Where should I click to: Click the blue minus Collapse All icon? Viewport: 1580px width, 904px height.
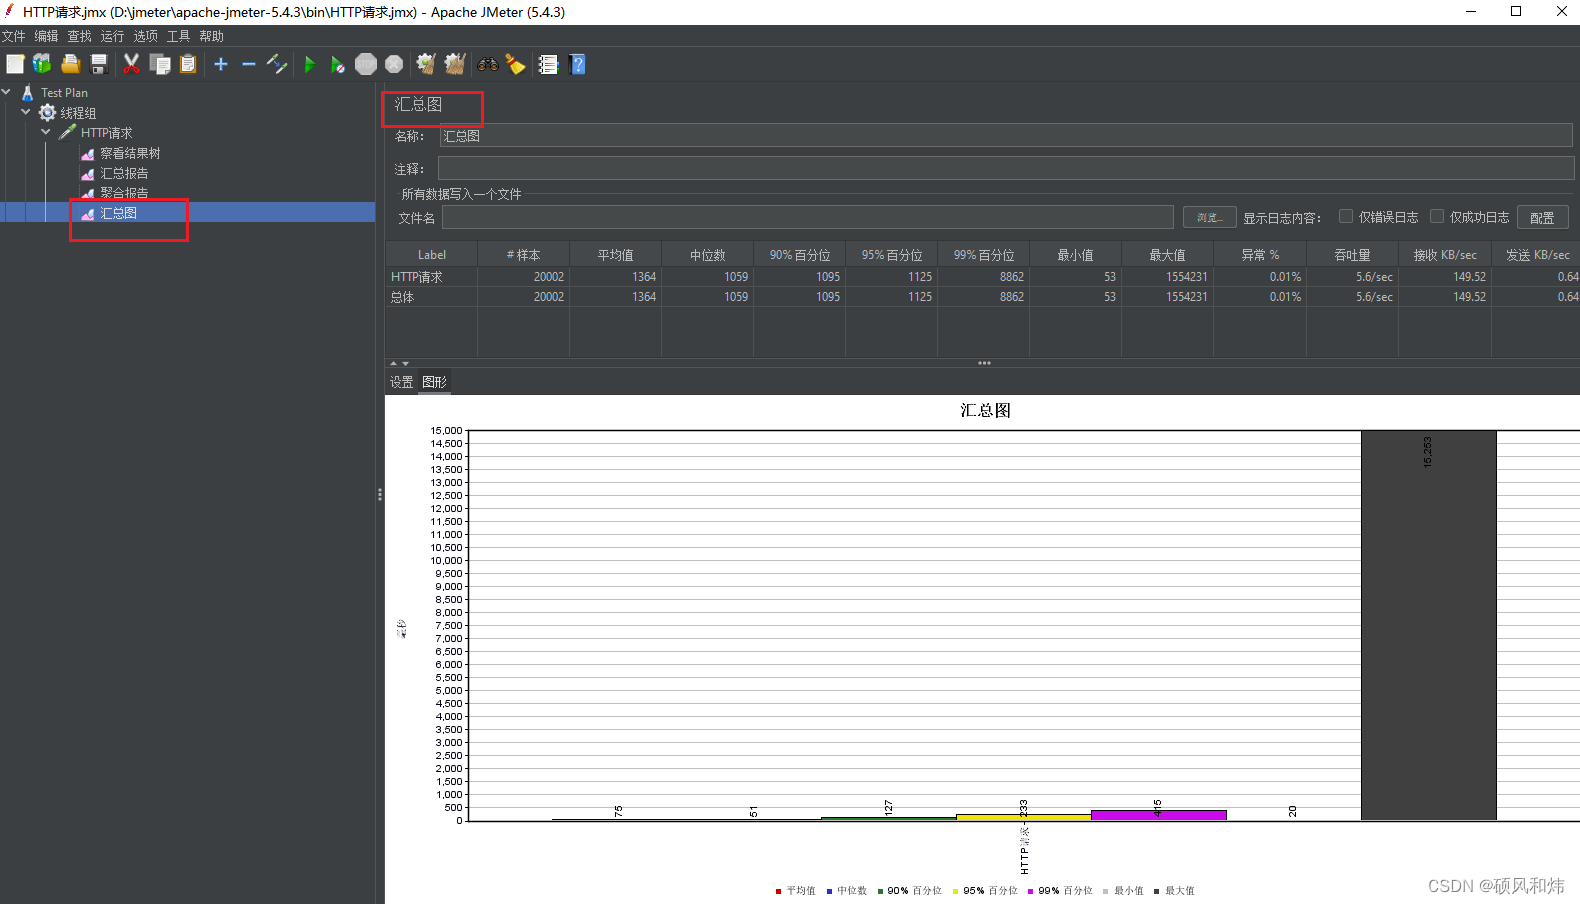coord(249,64)
